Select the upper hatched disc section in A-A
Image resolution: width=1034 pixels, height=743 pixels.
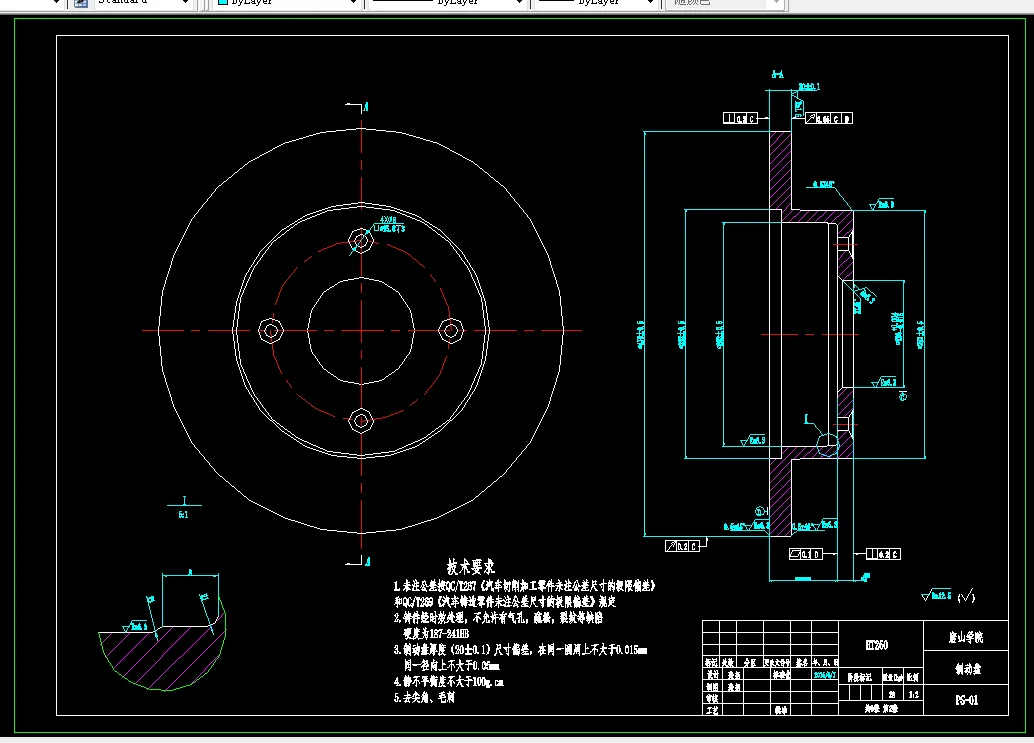781,170
